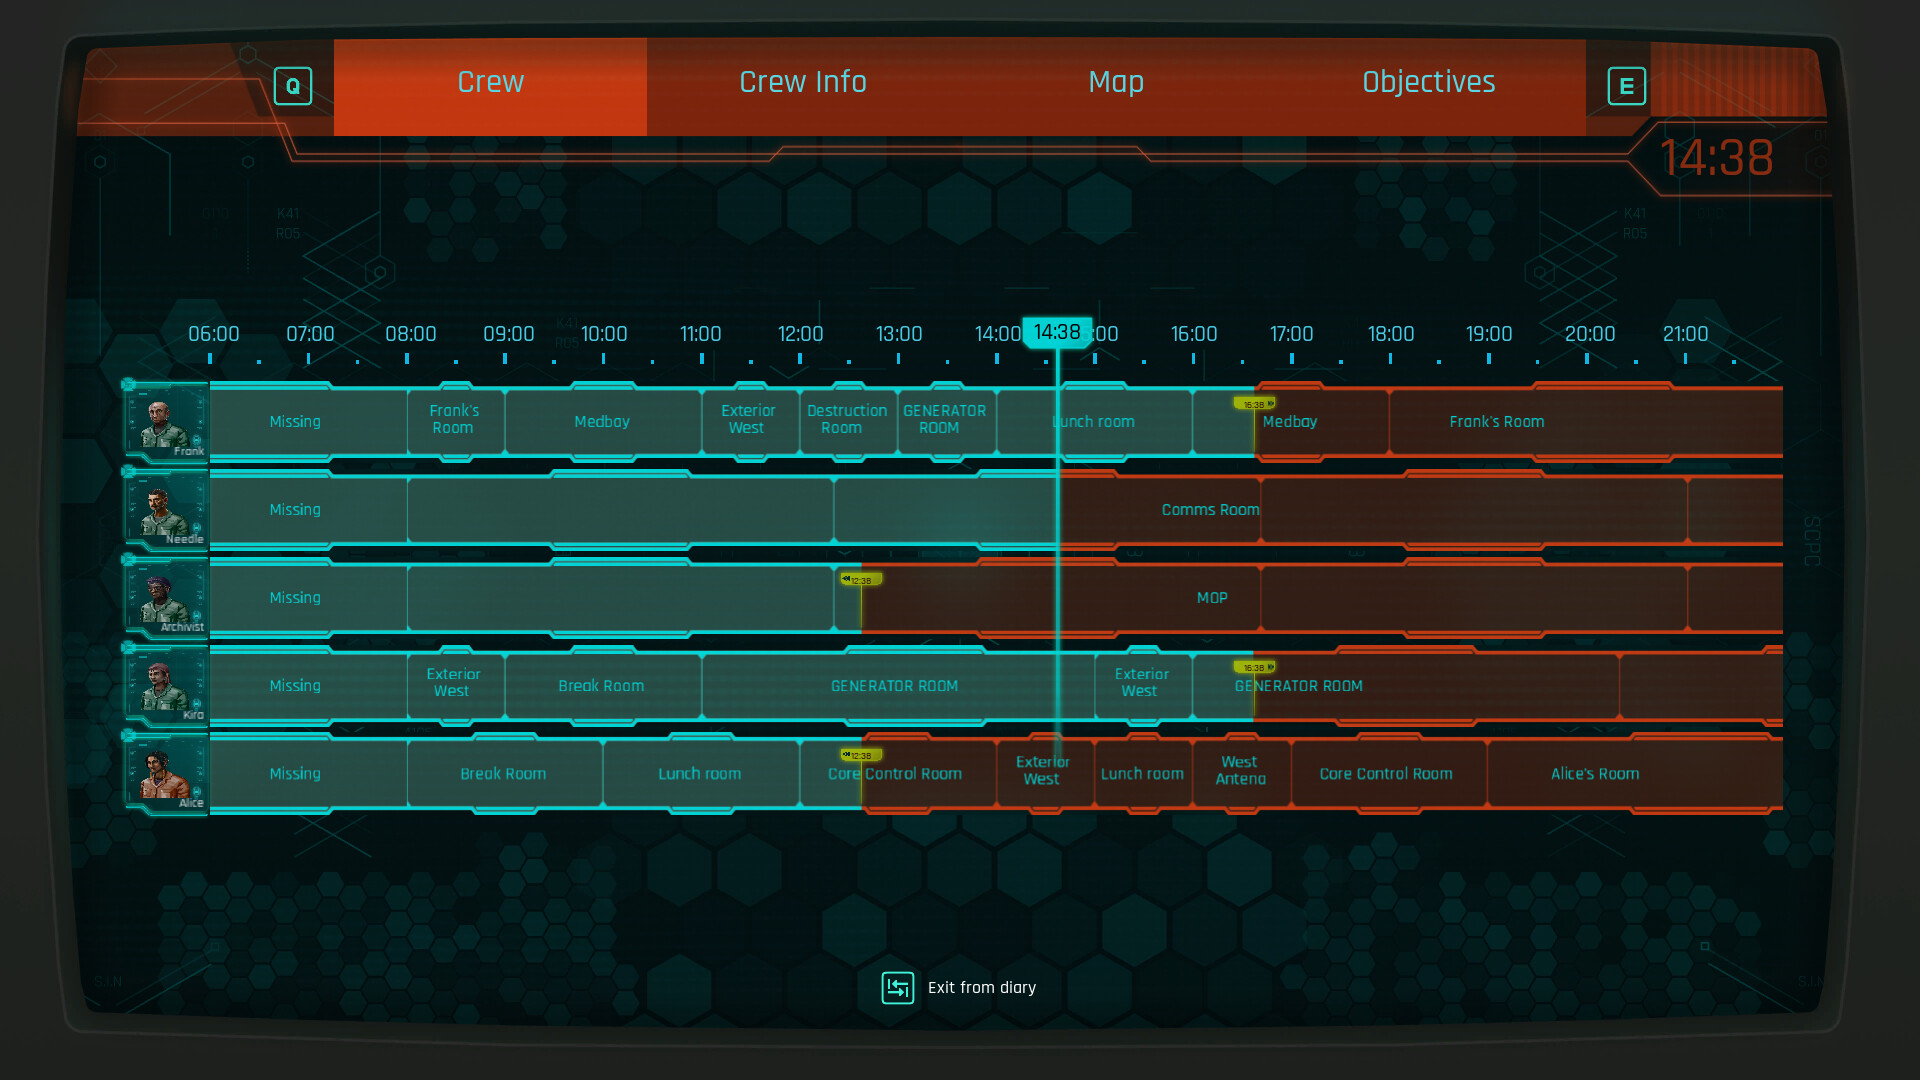Select the MOP timeline block
Viewport: 1920px width, 1080px height.
tap(1213, 597)
